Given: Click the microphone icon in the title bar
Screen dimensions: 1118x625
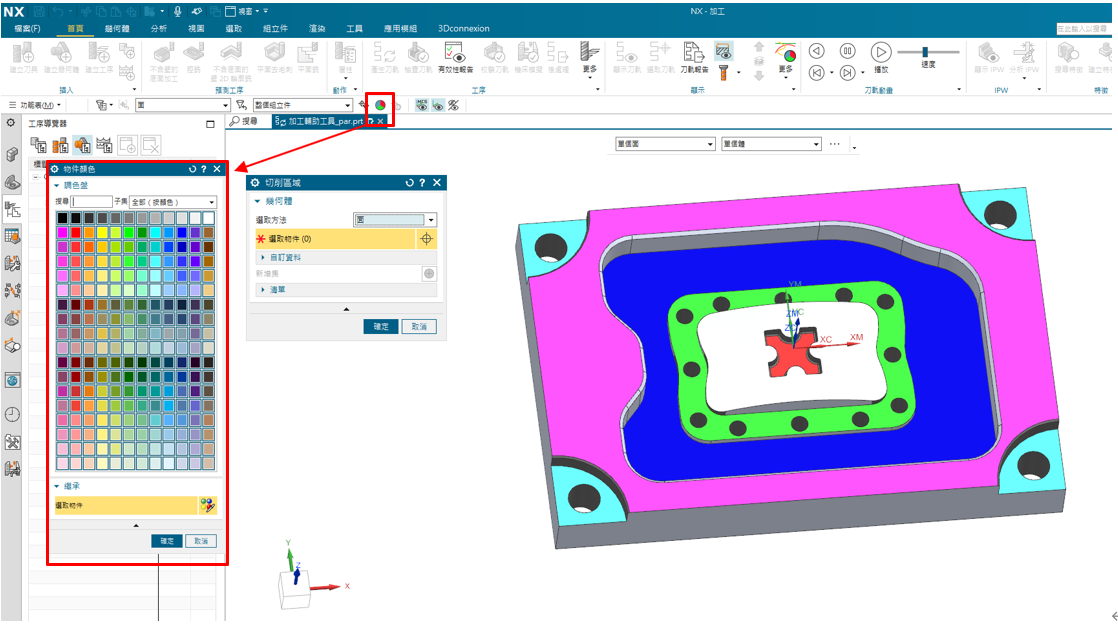Looking at the screenshot, I should coord(178,10).
